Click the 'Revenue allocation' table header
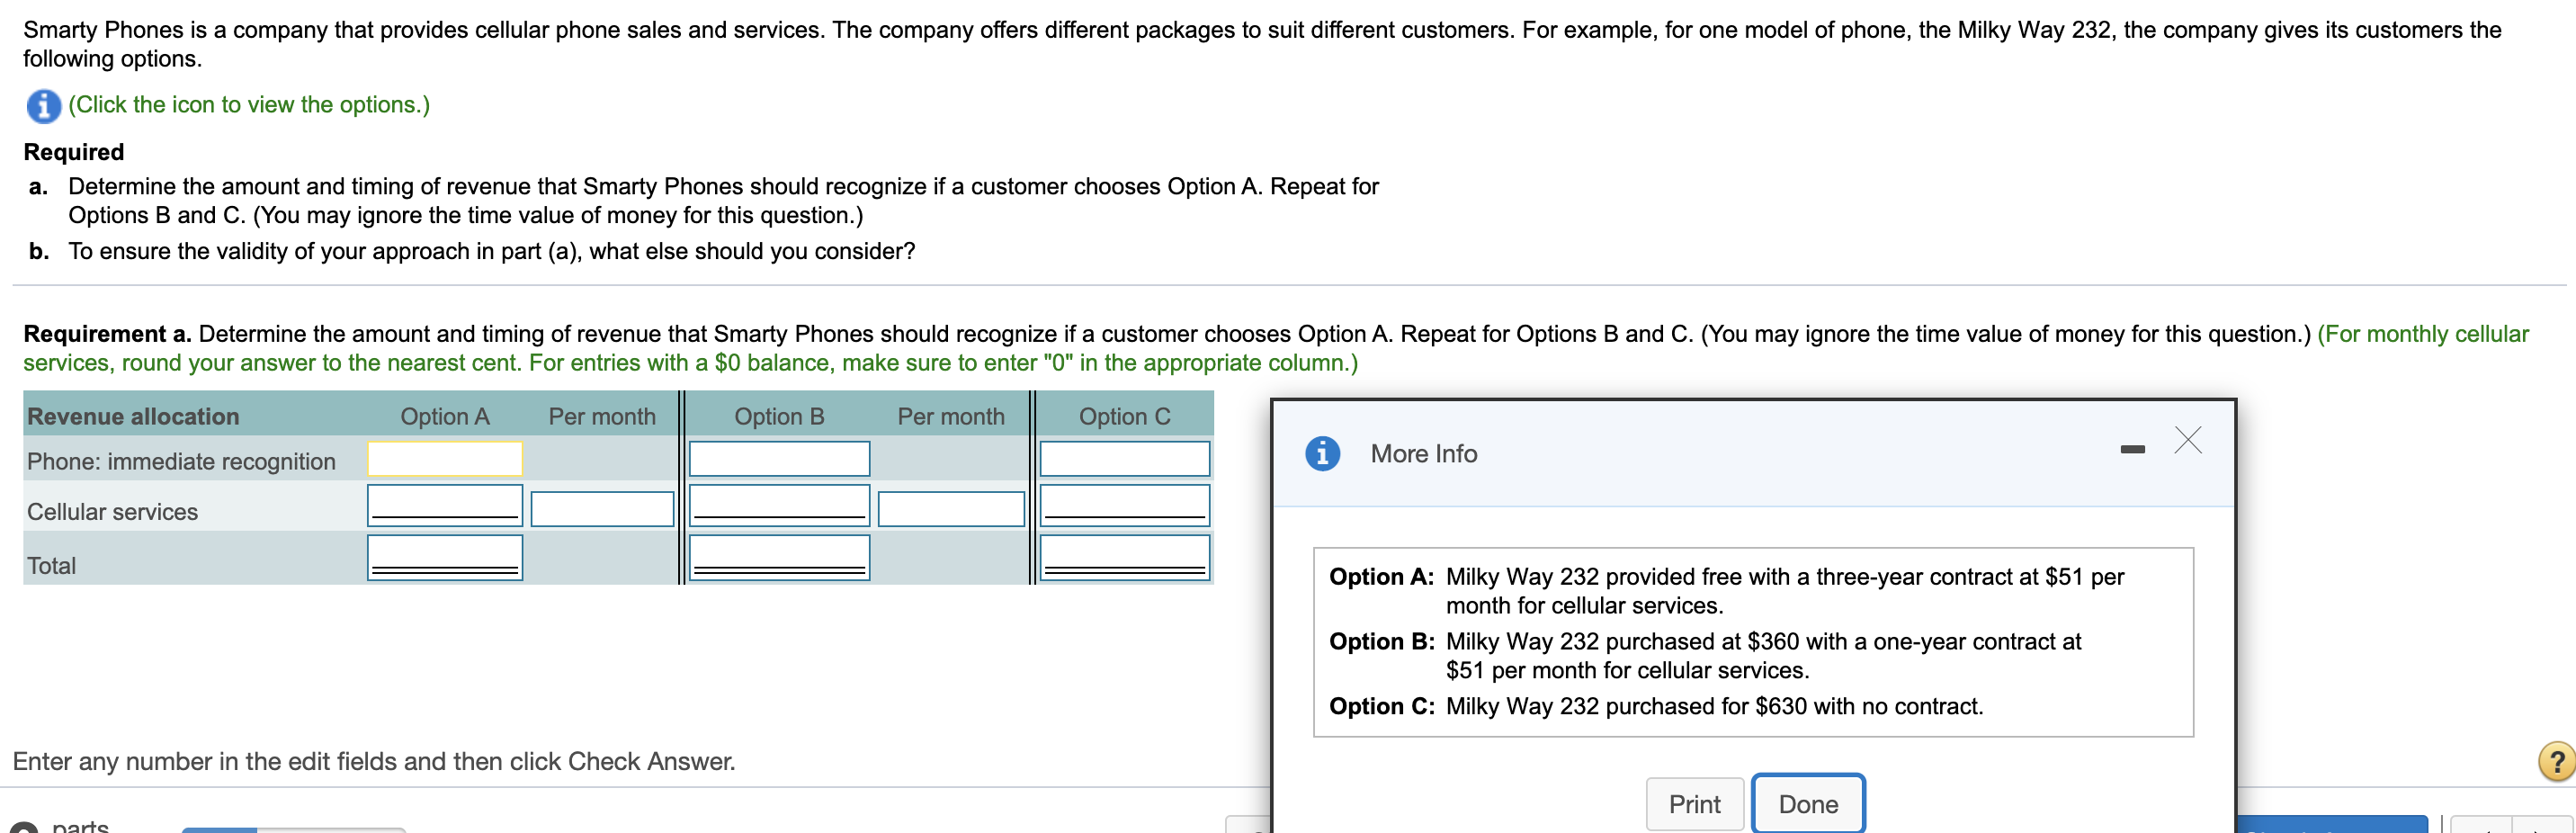 [133, 416]
